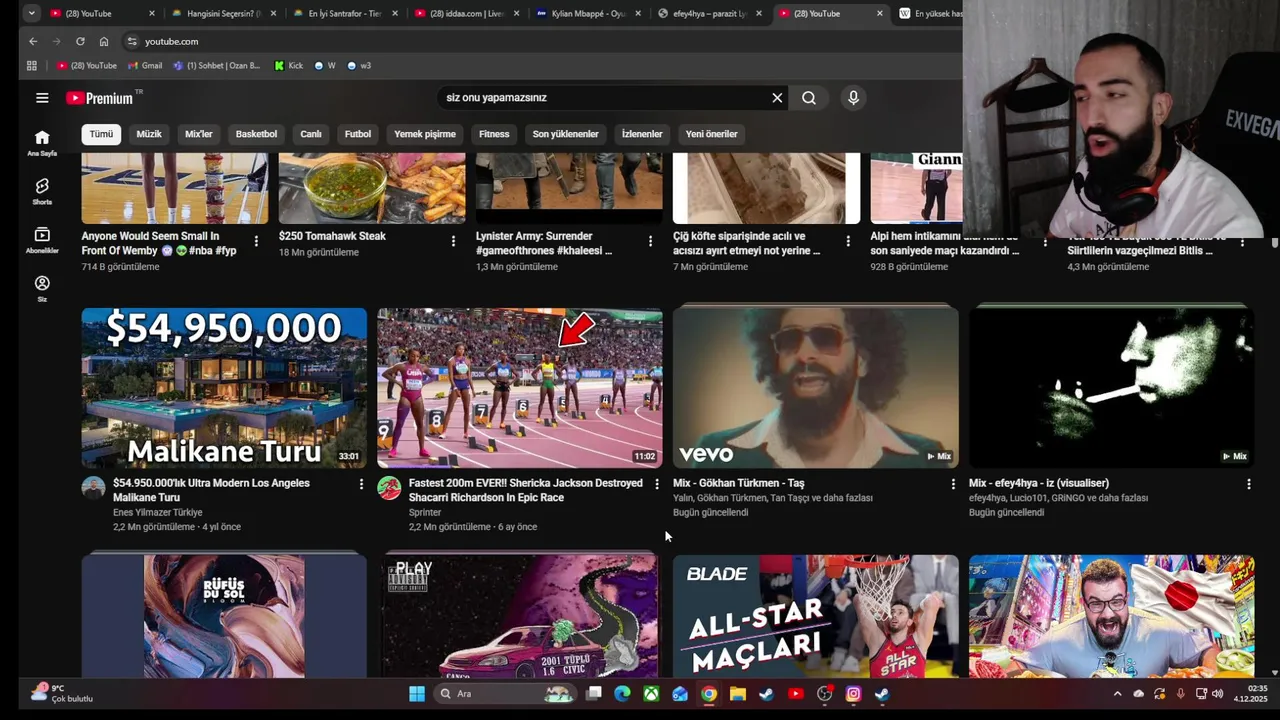
Task: Open the BLADE All-Star Maçları thumbnail
Action: coord(815,616)
